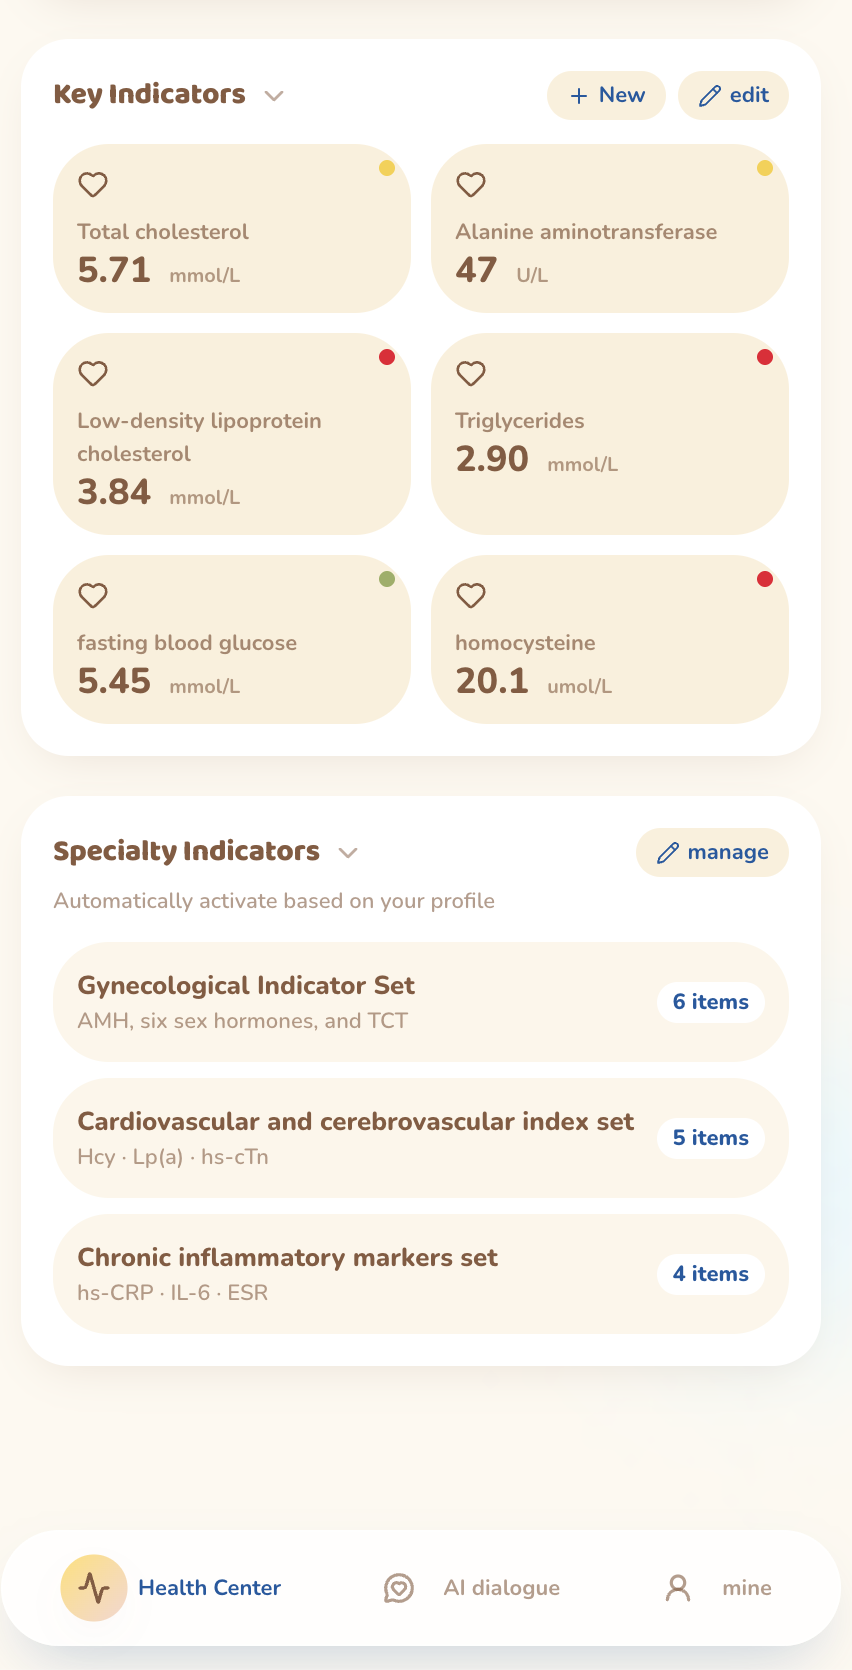Open the mine profile icon
The height and width of the screenshot is (1670, 852).
pyautogui.click(x=678, y=1588)
